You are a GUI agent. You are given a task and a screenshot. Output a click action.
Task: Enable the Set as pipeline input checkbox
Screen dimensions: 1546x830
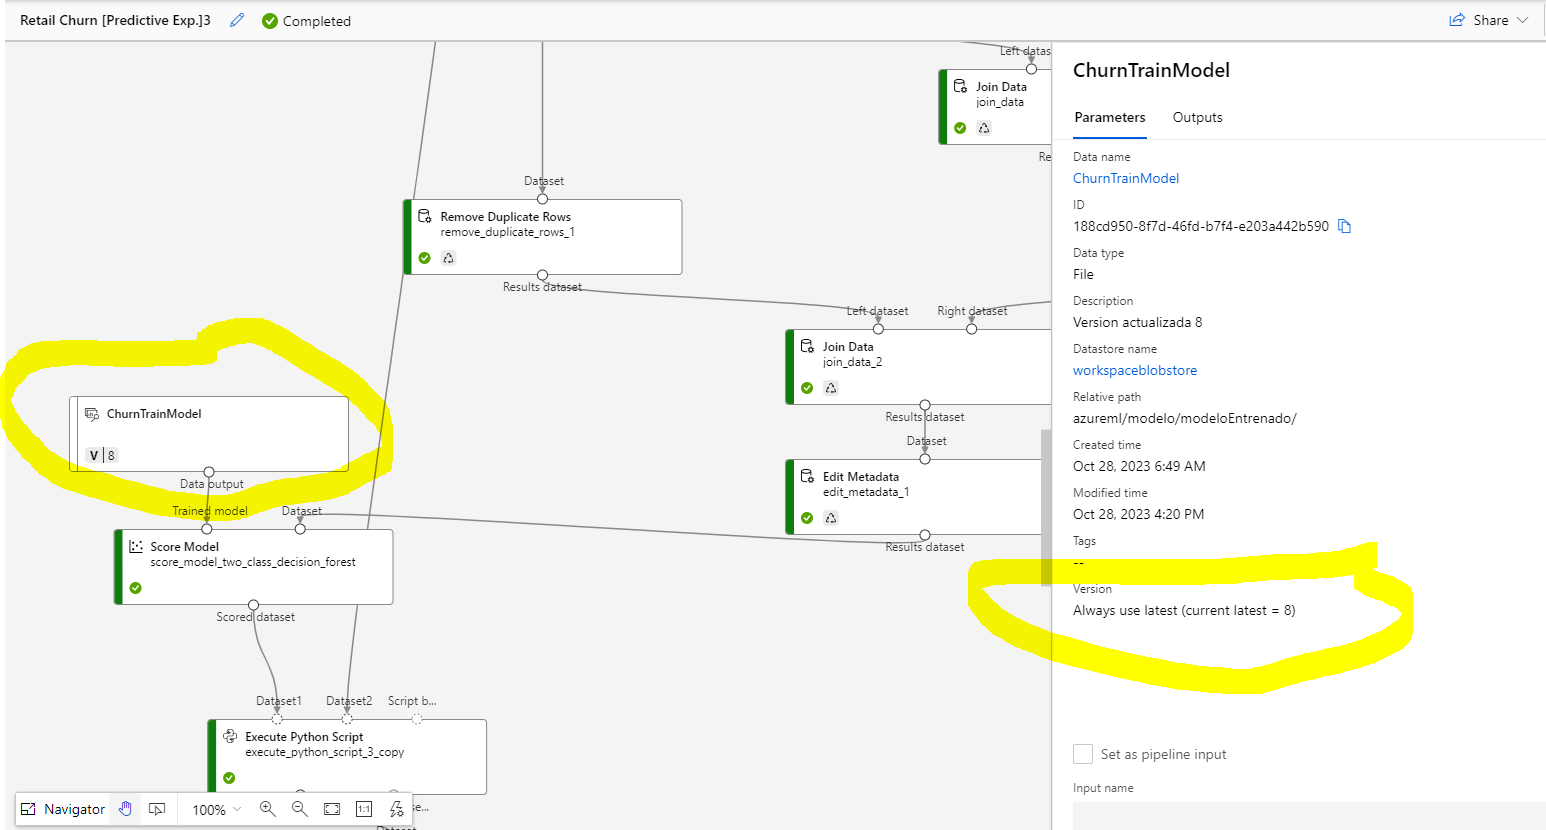(x=1083, y=754)
